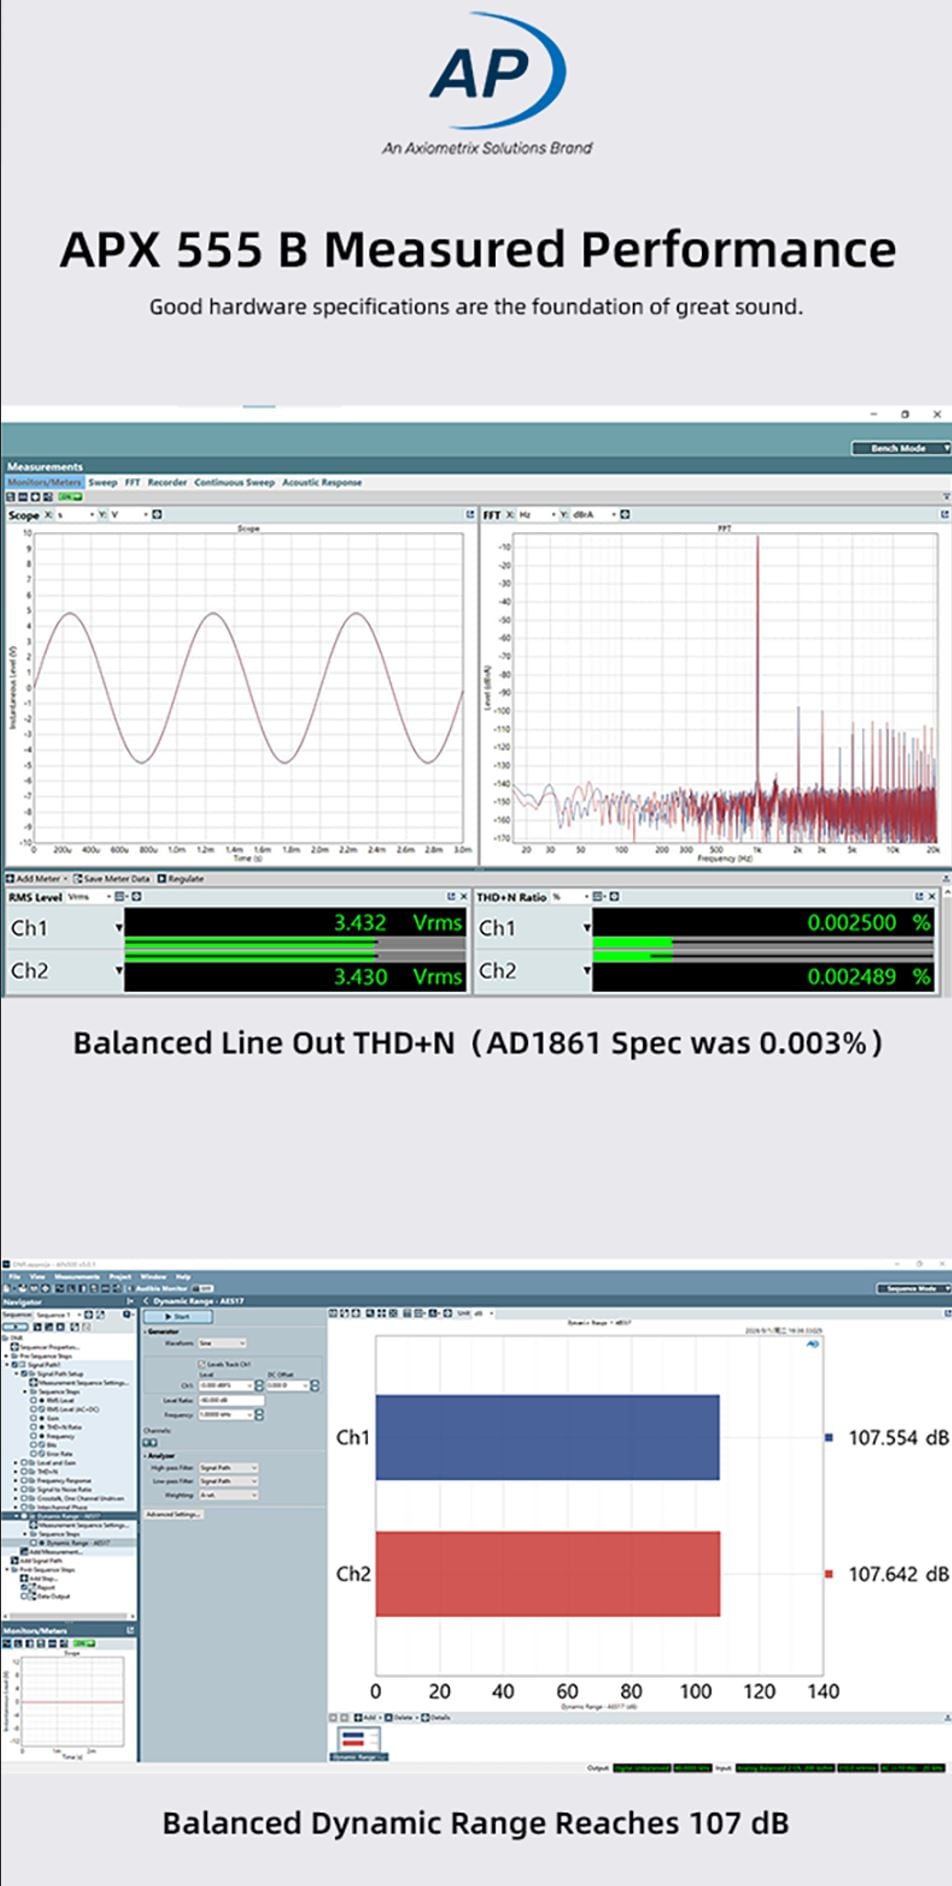Open the Recorder tab
Viewport: 952px width, 1886px height.
coord(167,482)
